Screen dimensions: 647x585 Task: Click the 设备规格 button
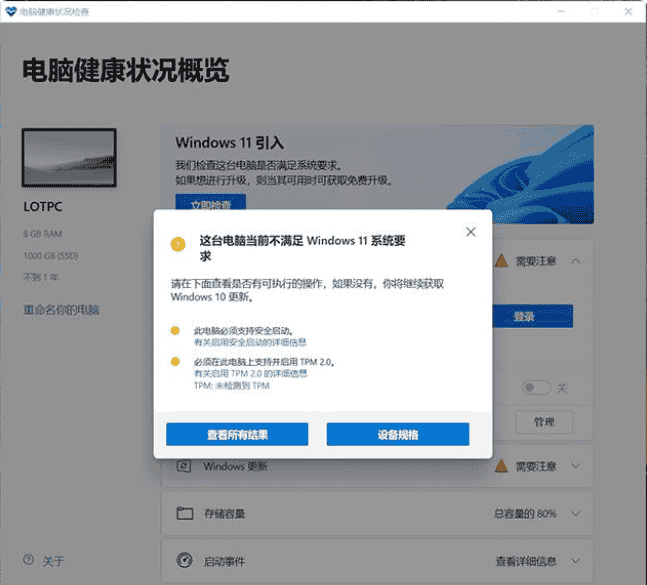[397, 434]
